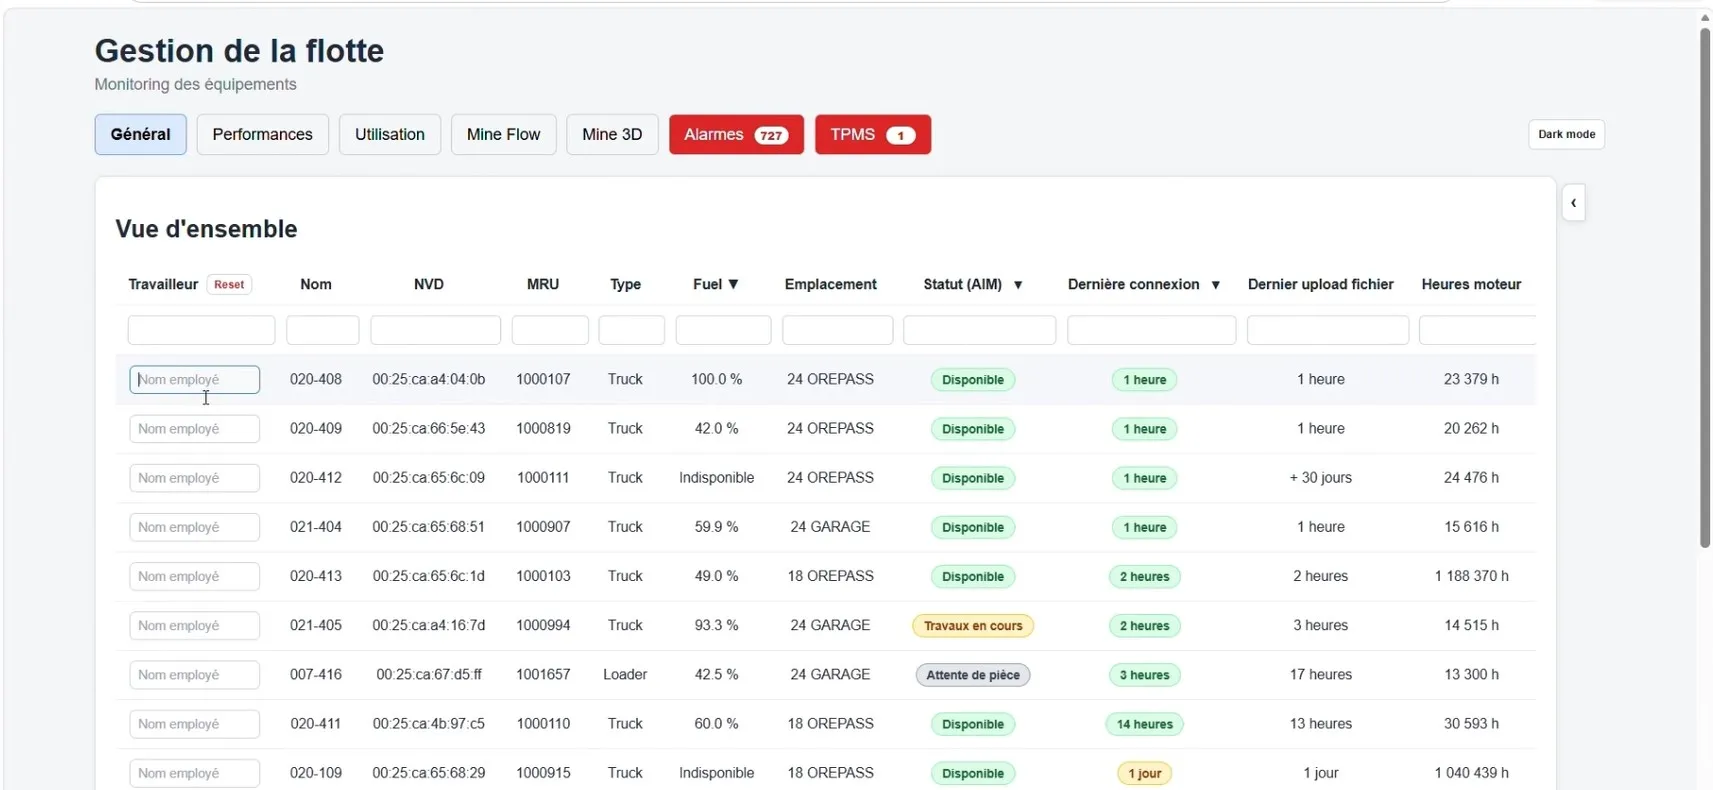Click Nom employé field for 020-109

[194, 773]
